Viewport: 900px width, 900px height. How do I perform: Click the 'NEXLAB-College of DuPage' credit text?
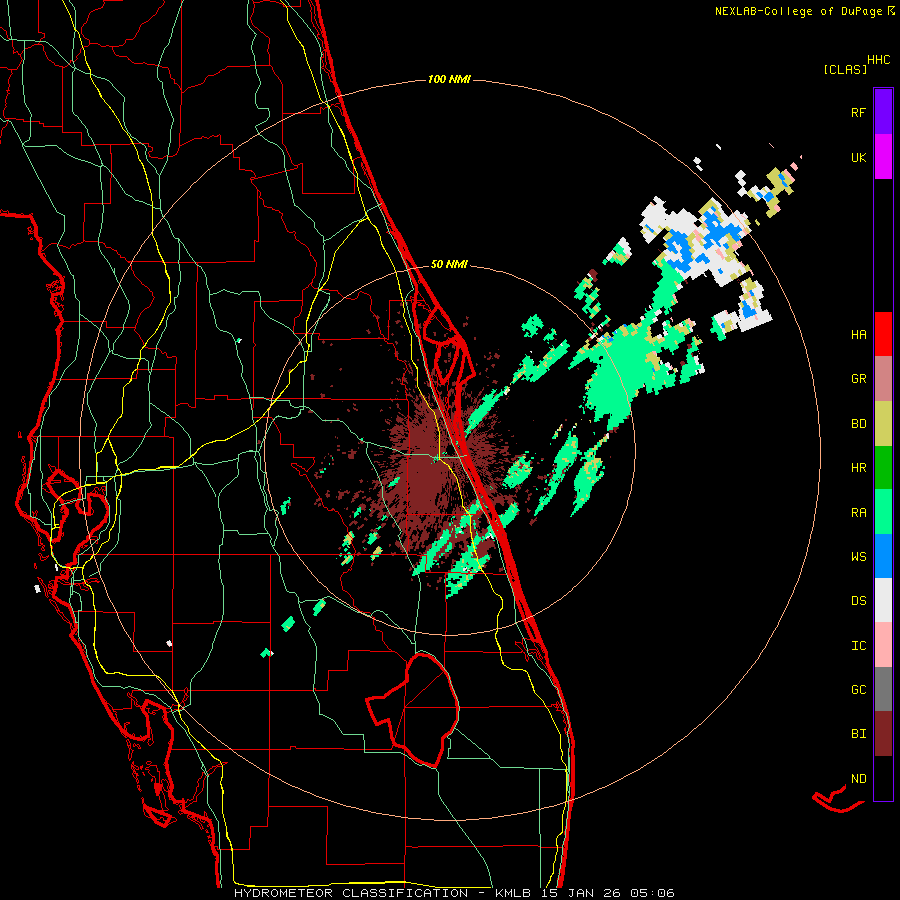[798, 11]
